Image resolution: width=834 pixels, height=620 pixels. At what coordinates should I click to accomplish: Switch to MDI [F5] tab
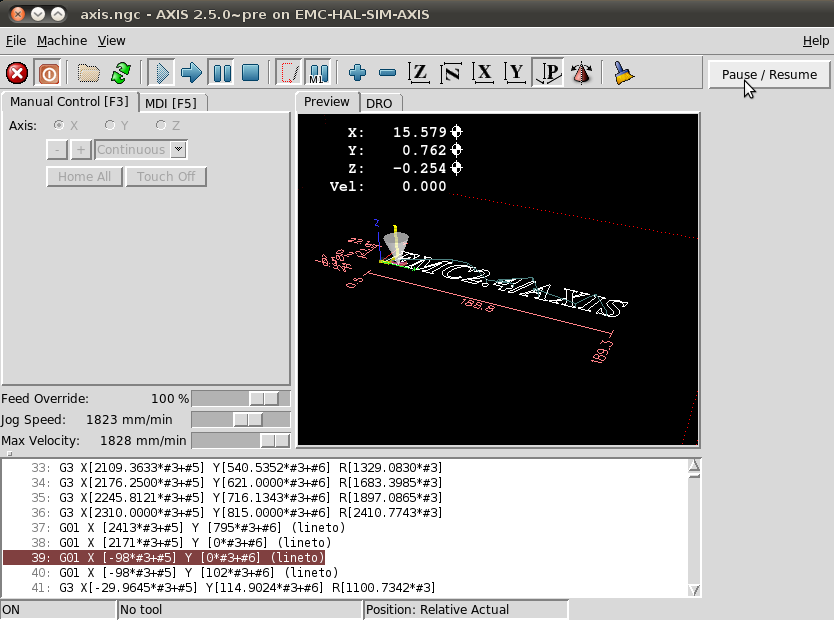pyautogui.click(x=171, y=103)
